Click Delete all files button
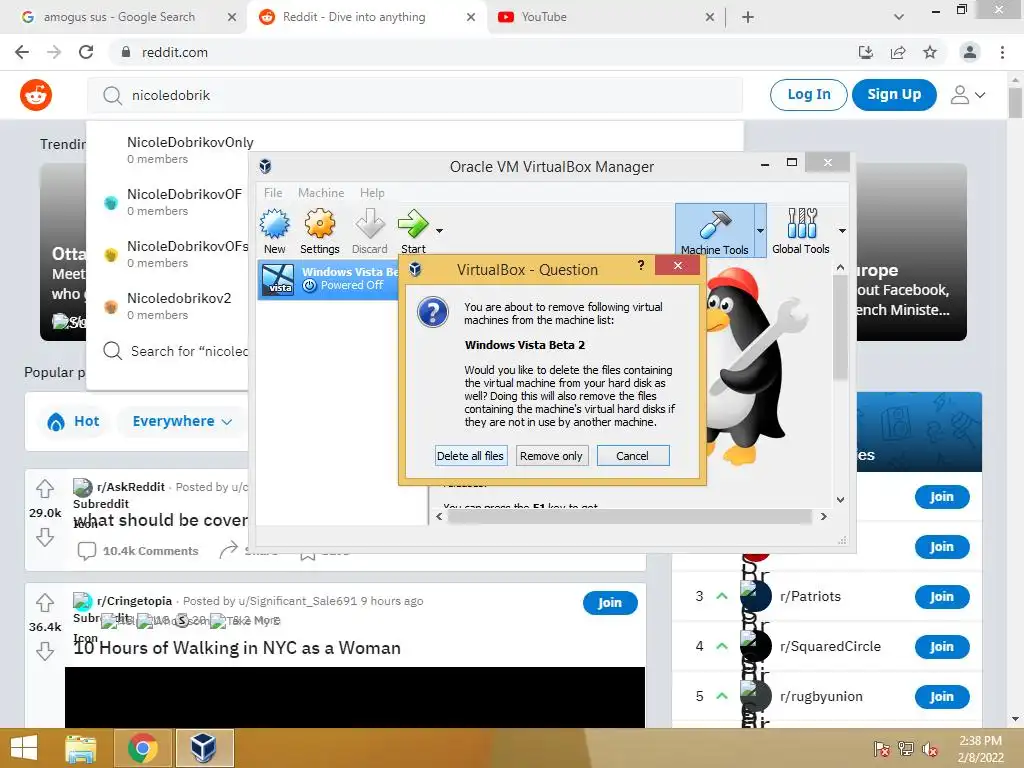The width and height of the screenshot is (1024, 768). click(470, 456)
